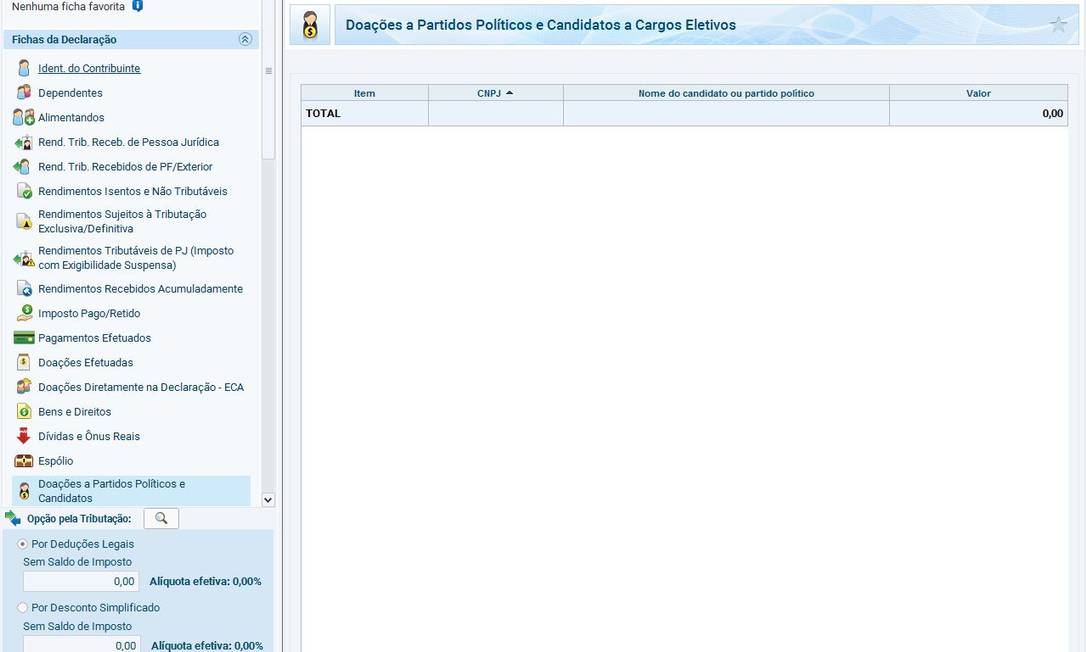This screenshot has height=652, width=1086.
Task: Sort the table by CNPJ column
Action: (x=495, y=93)
